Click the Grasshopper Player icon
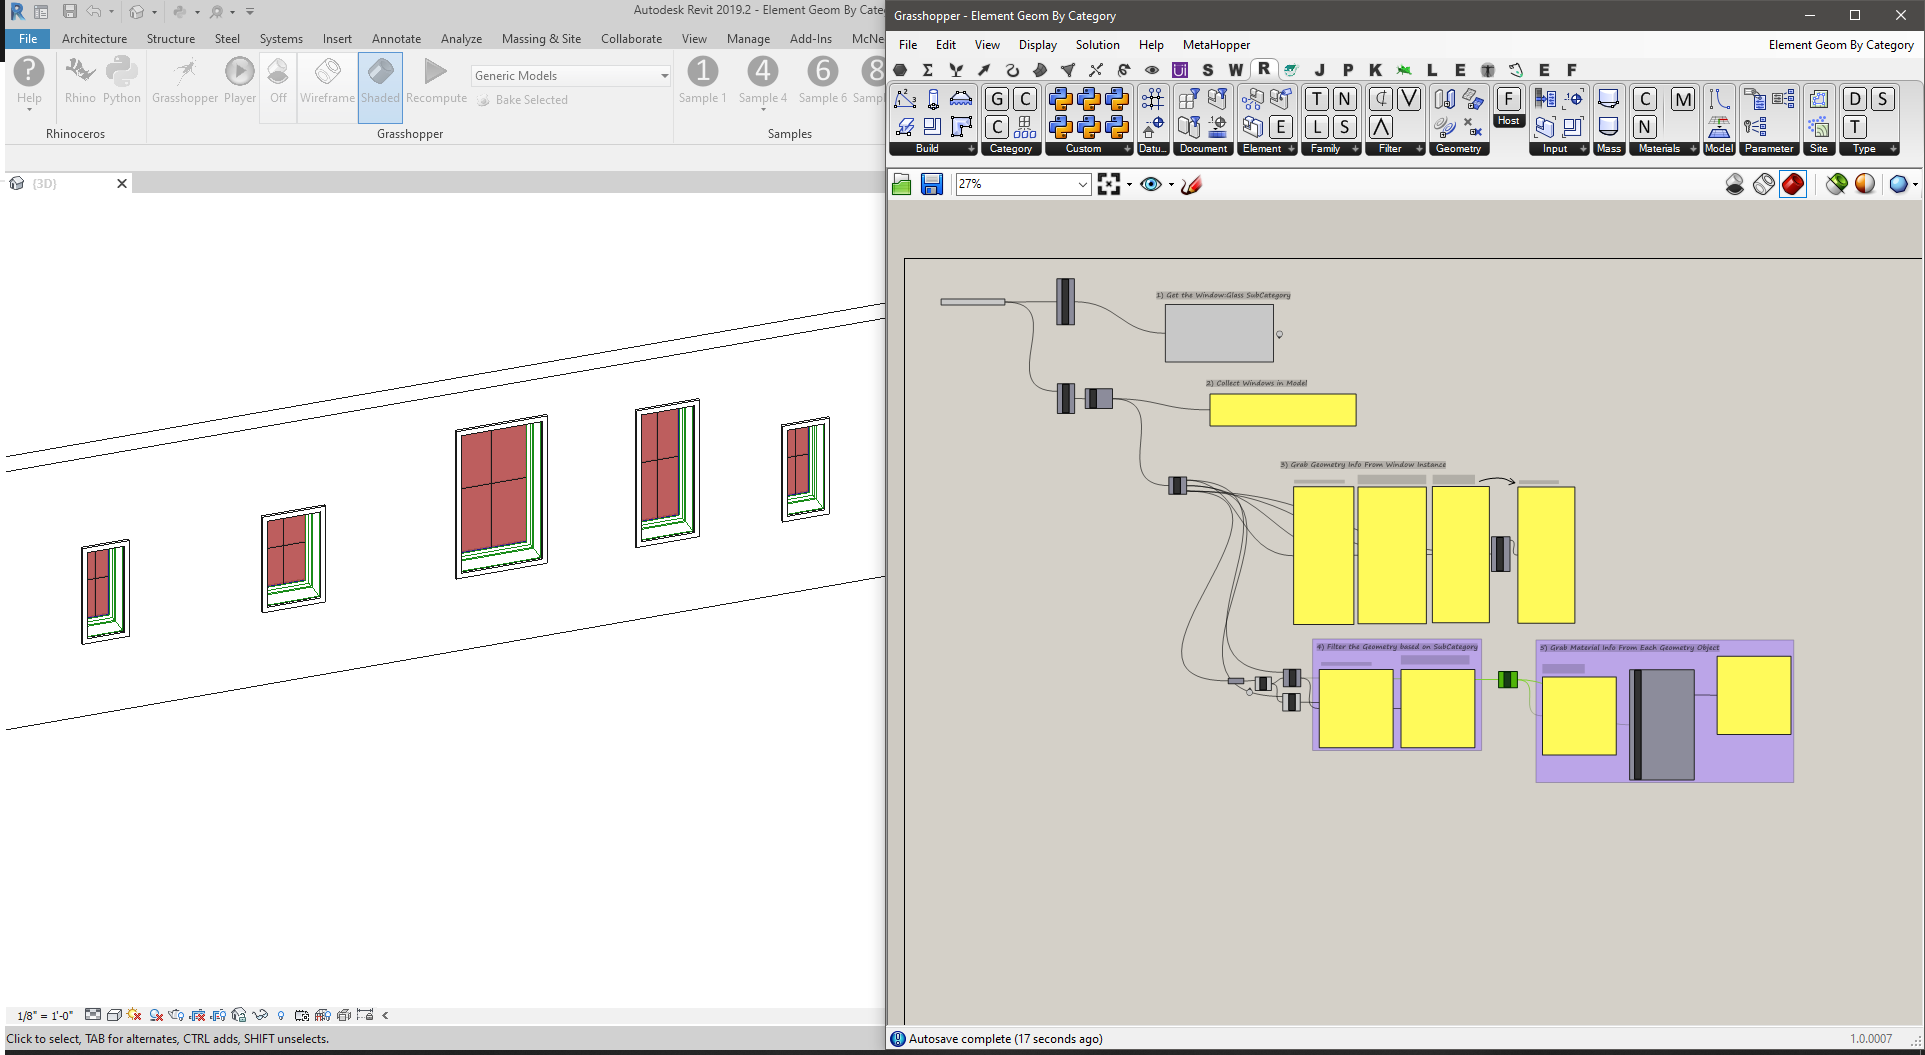 point(239,79)
